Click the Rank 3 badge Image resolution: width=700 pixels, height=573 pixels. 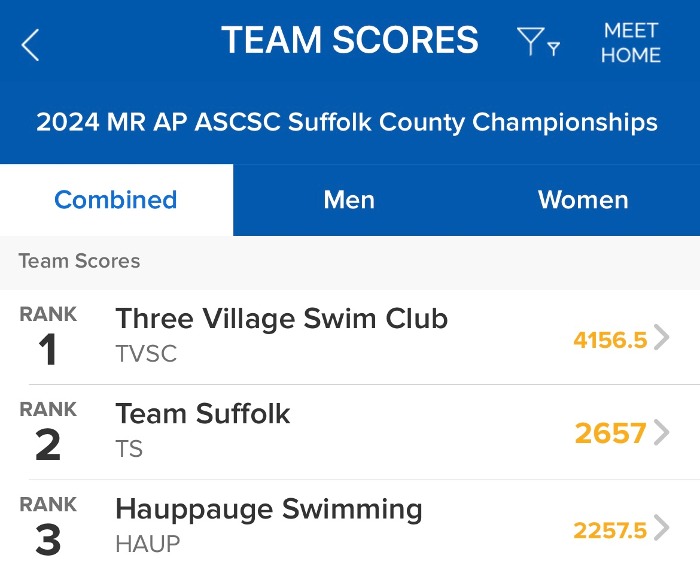[48, 527]
